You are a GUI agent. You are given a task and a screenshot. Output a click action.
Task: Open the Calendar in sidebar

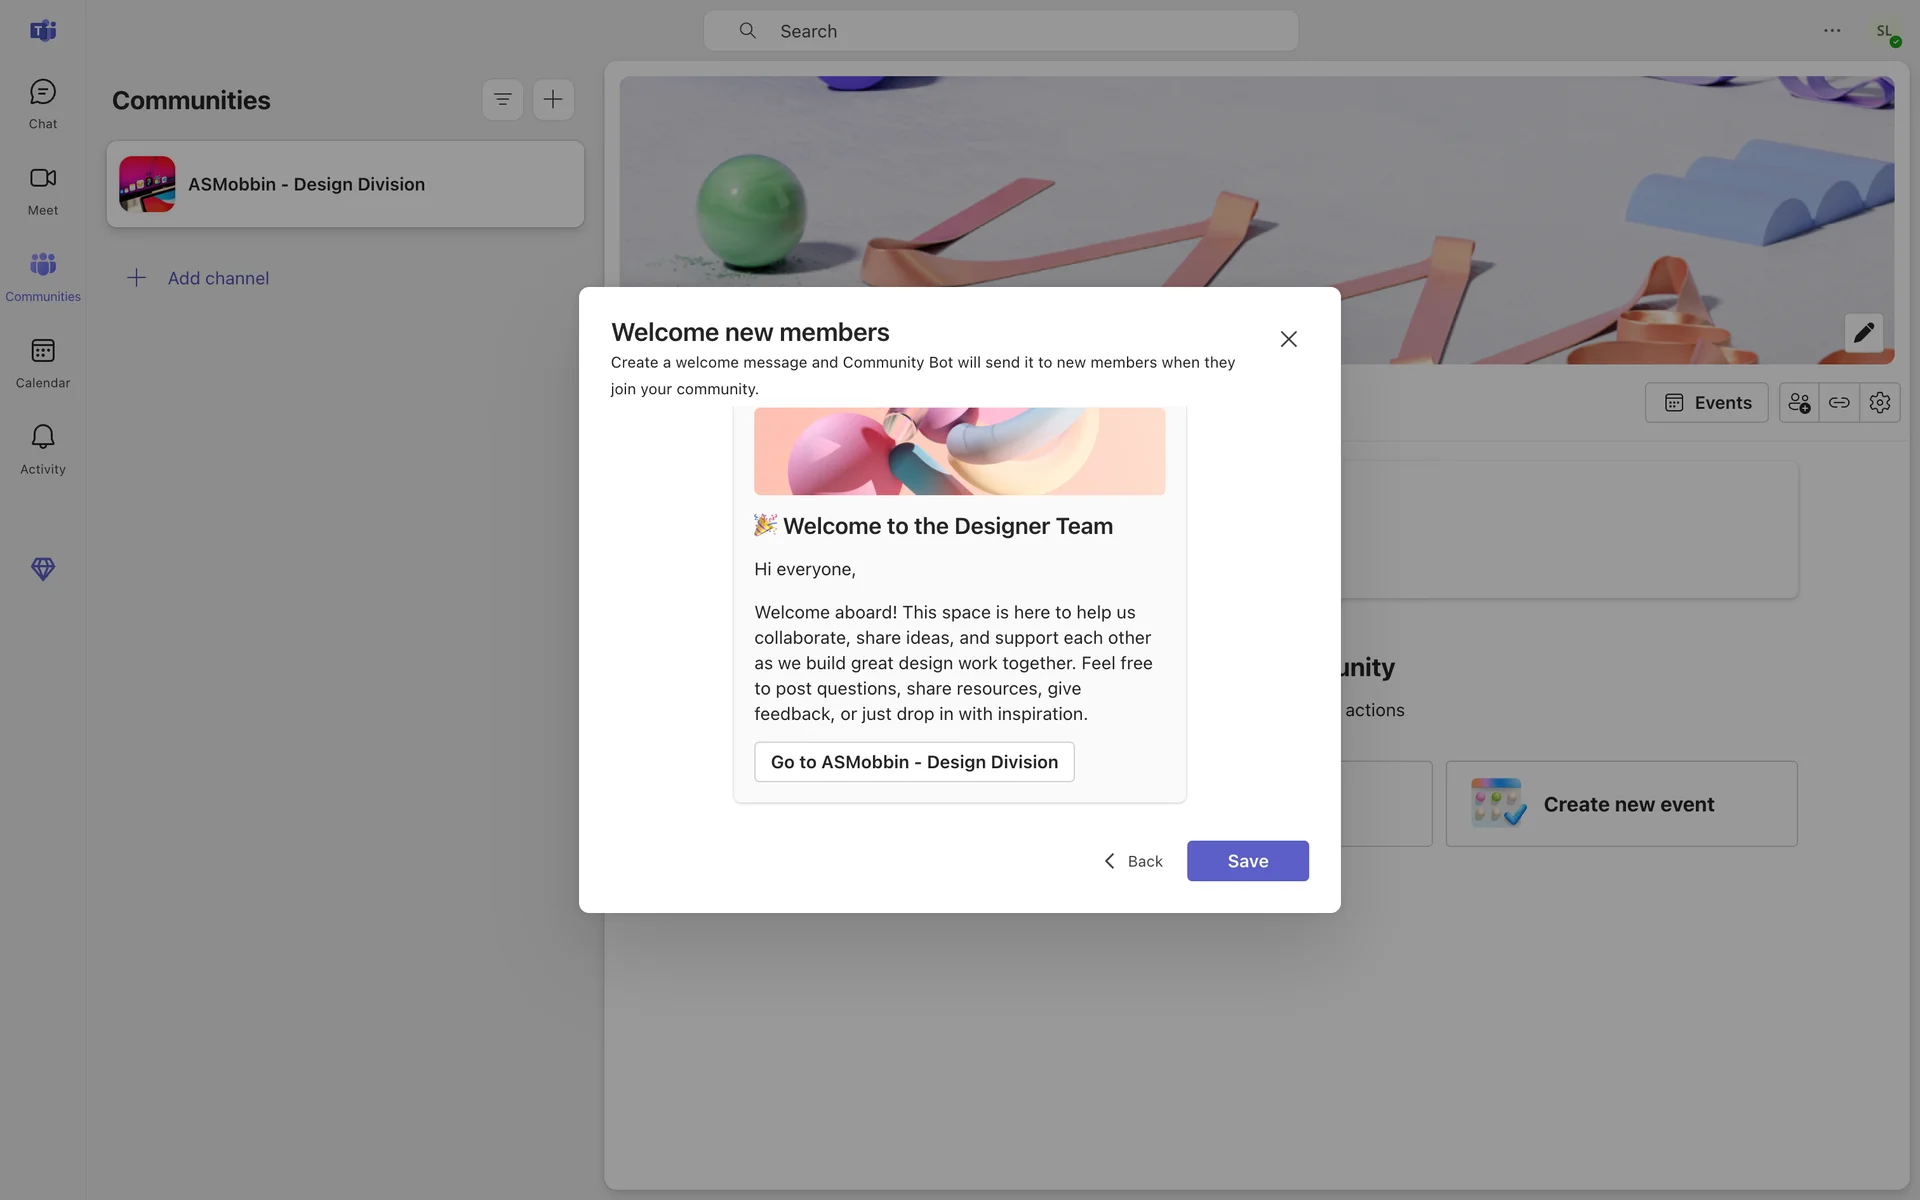click(42, 362)
